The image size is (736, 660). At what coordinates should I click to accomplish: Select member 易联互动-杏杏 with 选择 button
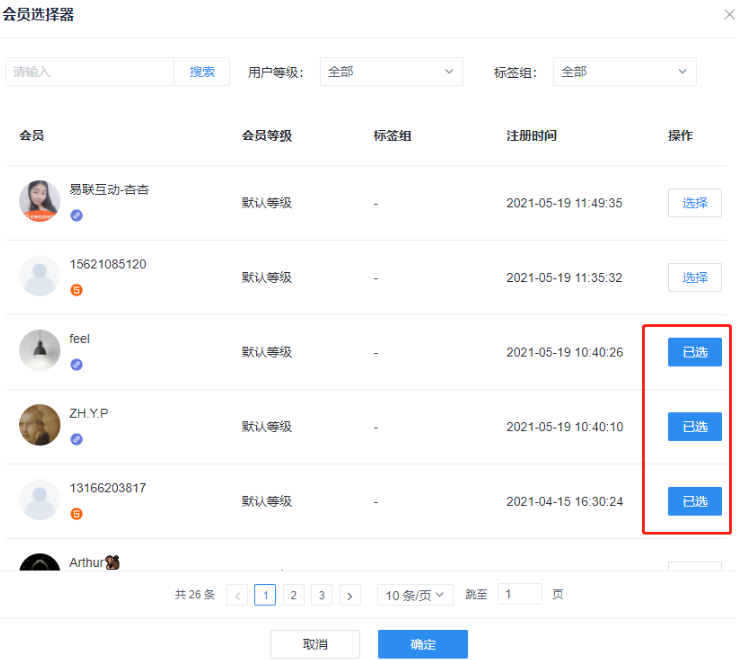tap(694, 203)
